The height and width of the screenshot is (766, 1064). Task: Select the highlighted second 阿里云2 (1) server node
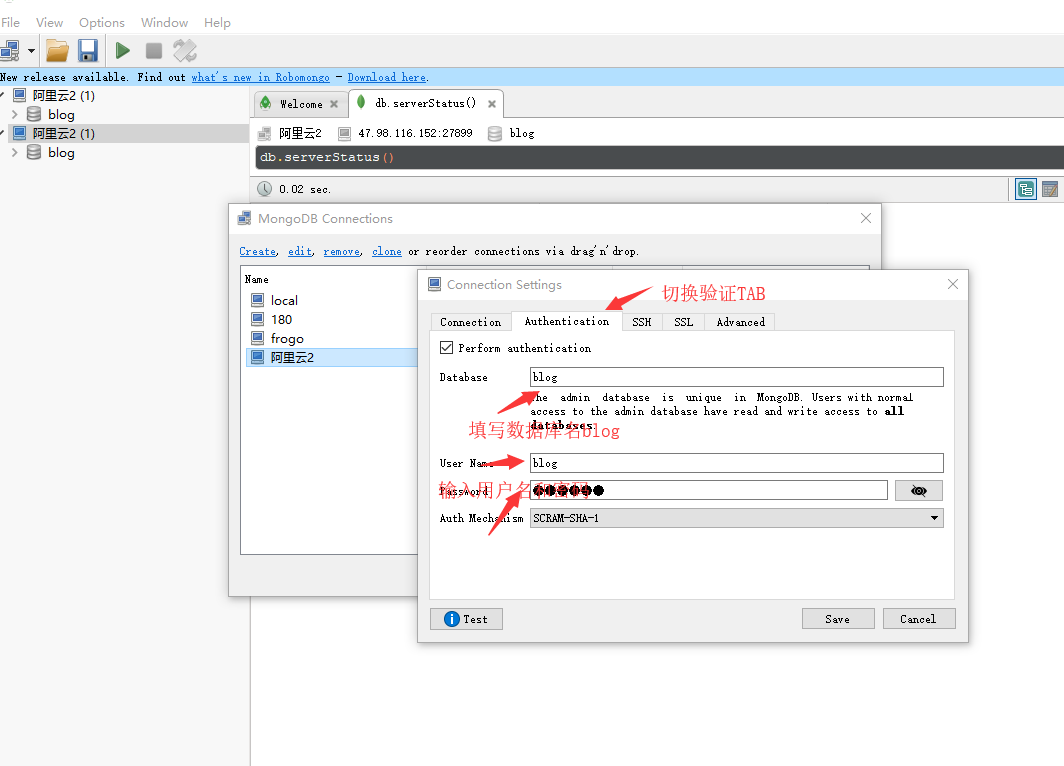click(x=64, y=134)
